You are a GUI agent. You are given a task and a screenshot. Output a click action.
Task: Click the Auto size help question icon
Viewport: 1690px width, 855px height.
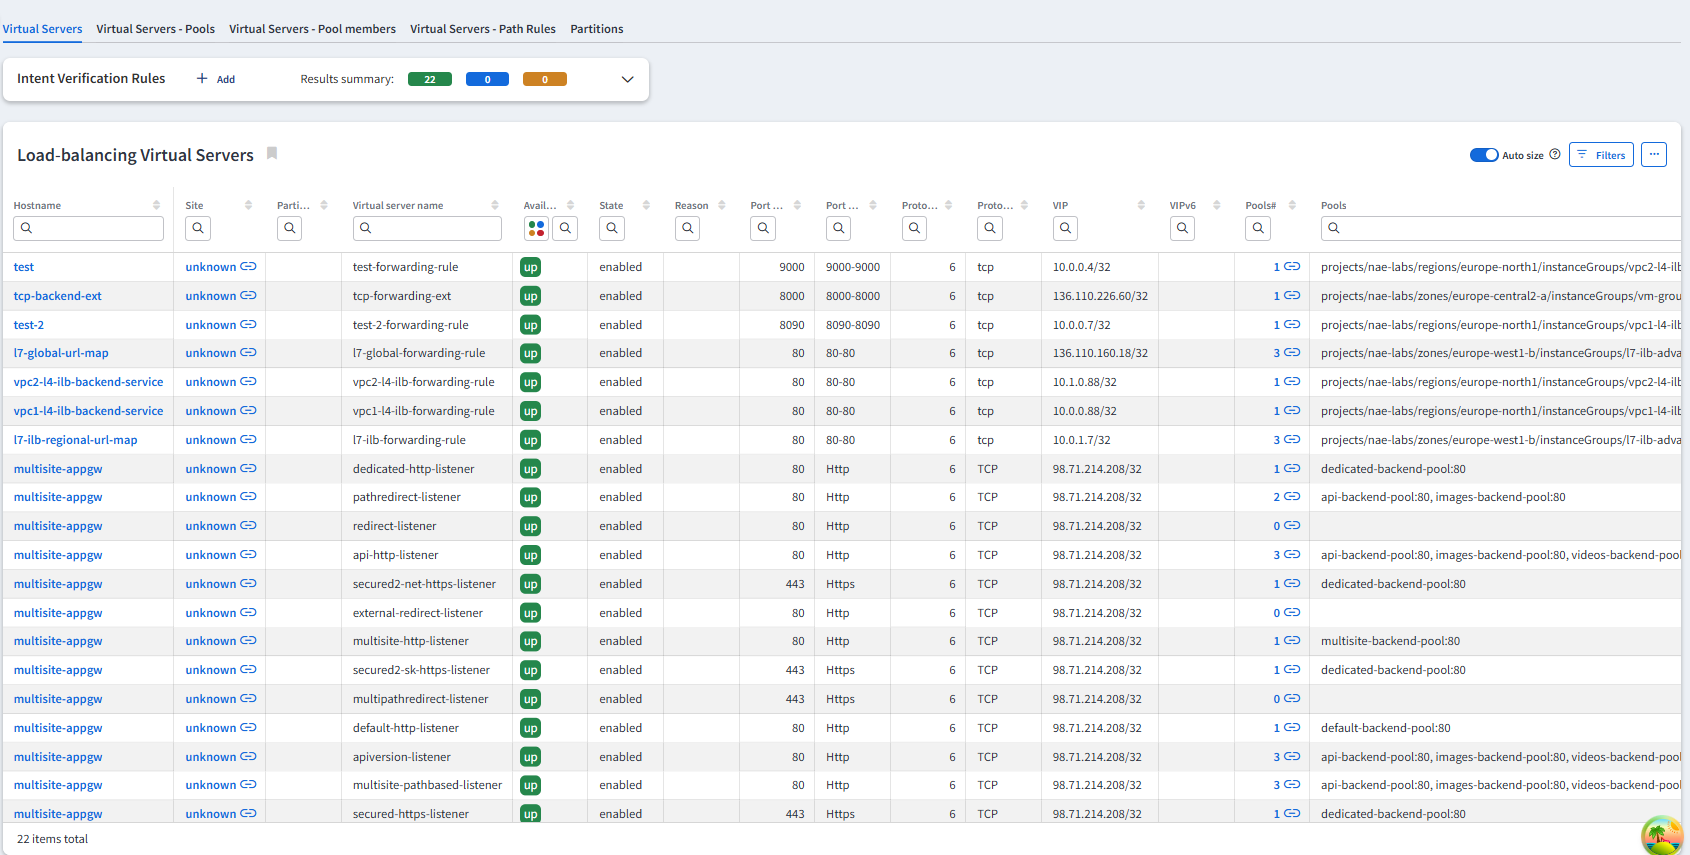tap(1555, 155)
